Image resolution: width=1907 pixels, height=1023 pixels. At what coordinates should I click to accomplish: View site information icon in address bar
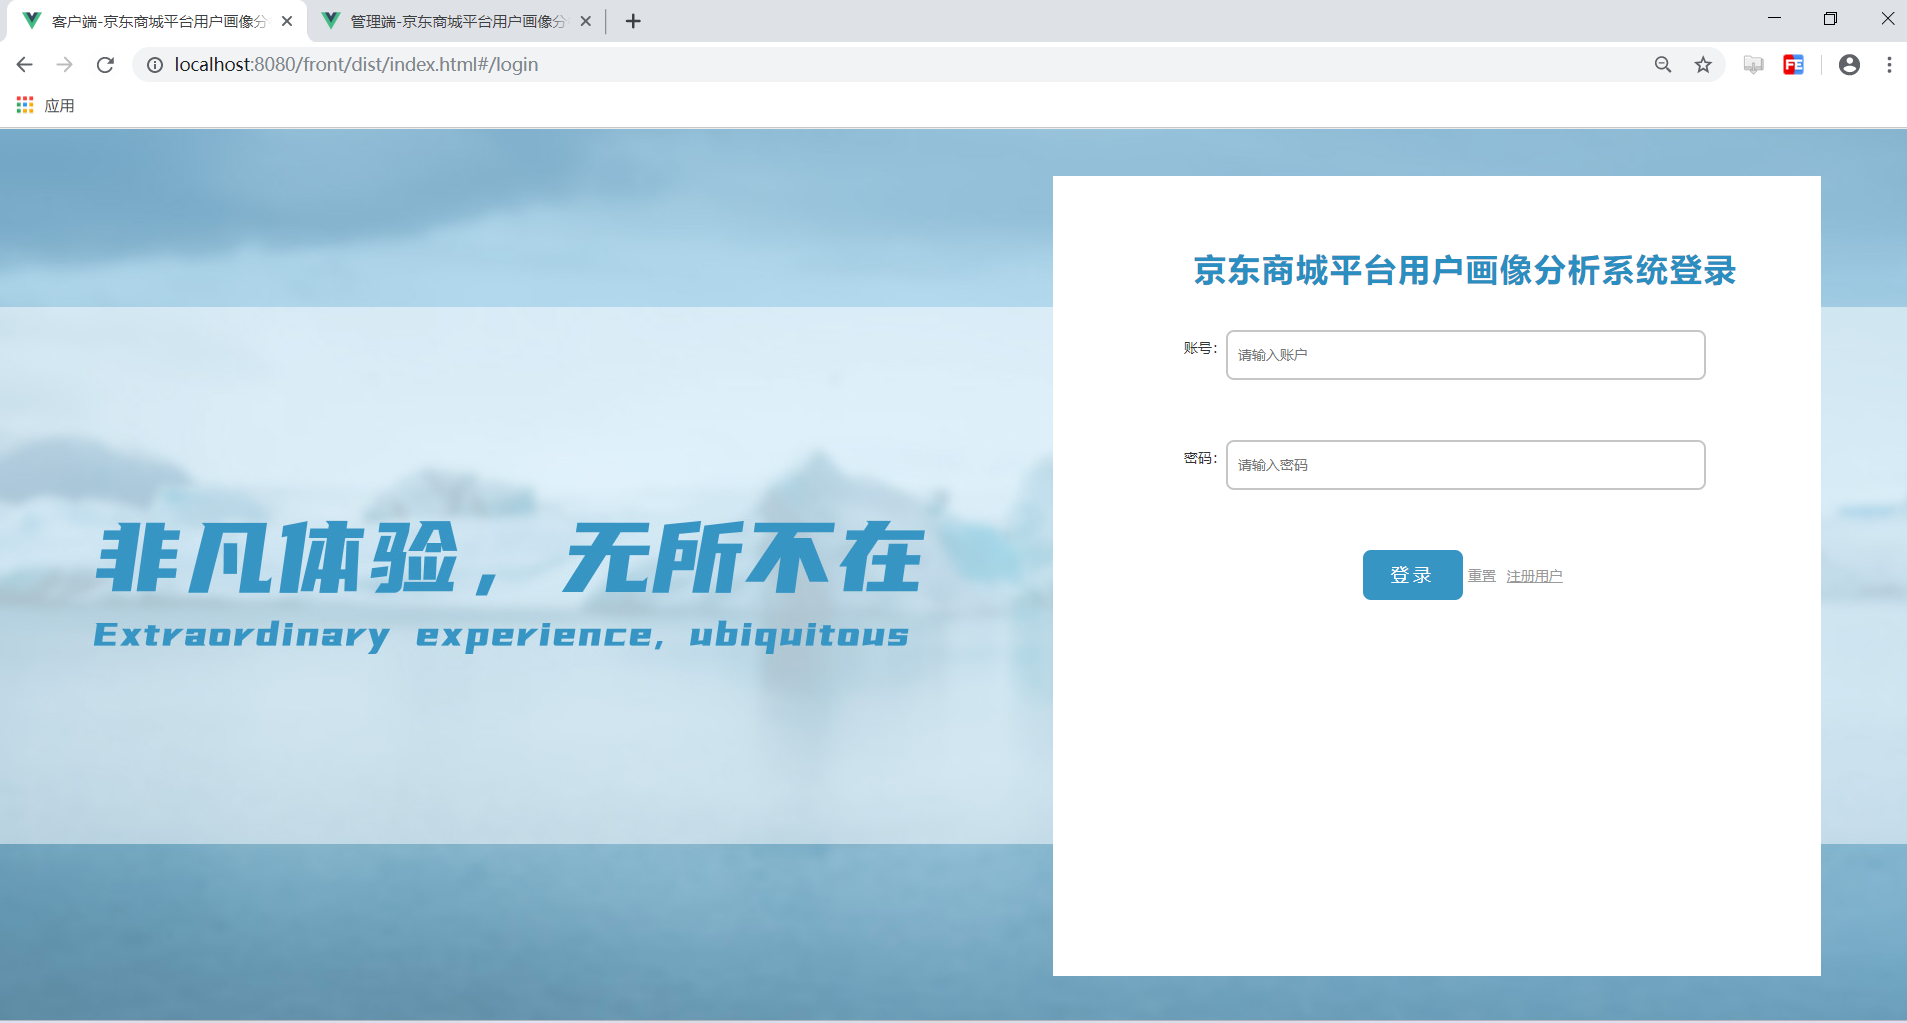tap(155, 65)
